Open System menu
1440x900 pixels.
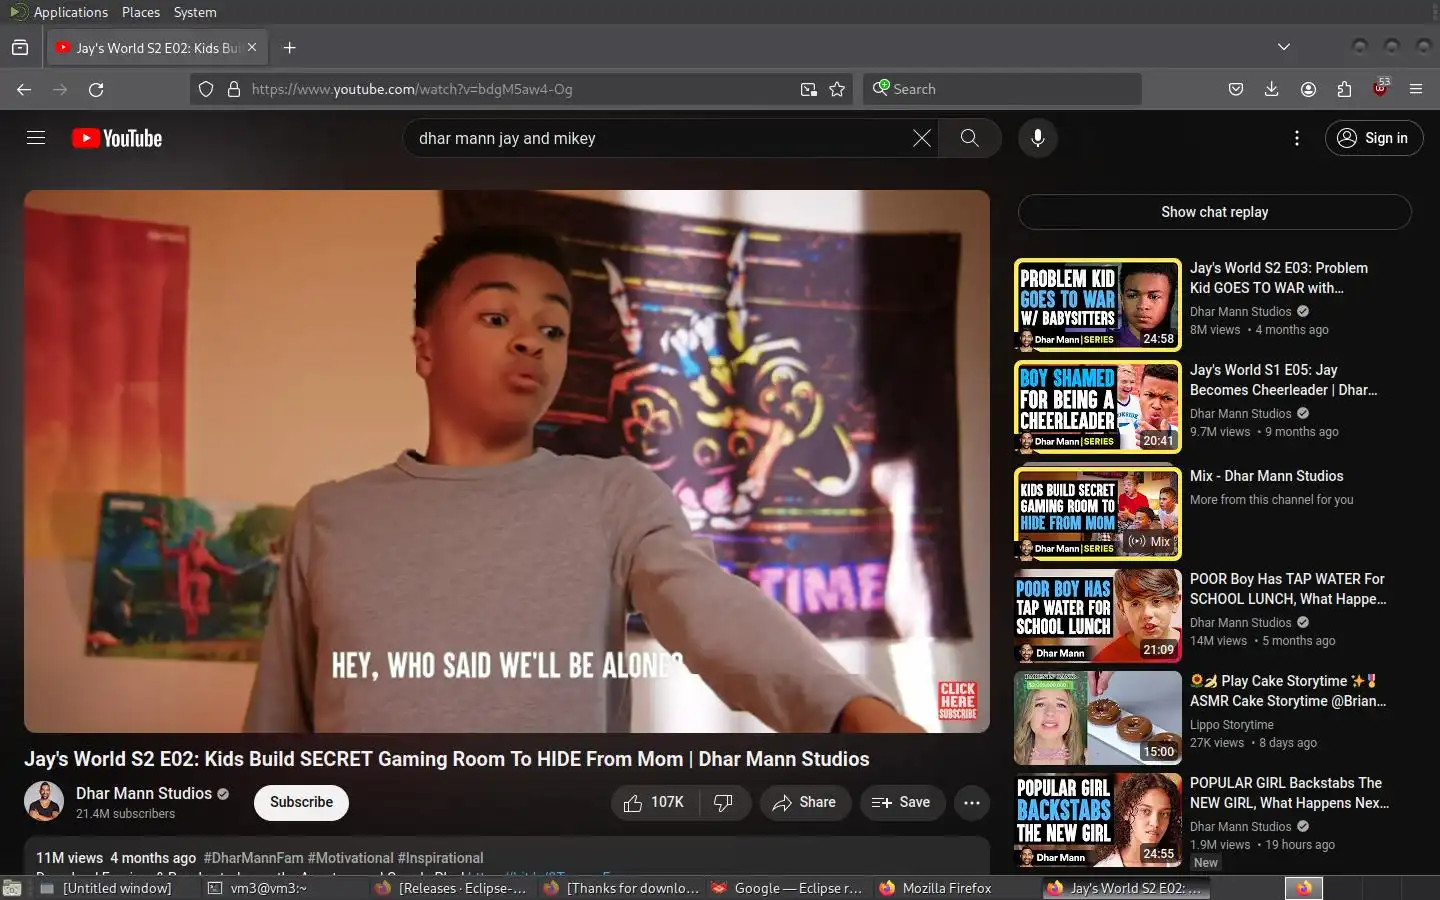[x=195, y=12]
